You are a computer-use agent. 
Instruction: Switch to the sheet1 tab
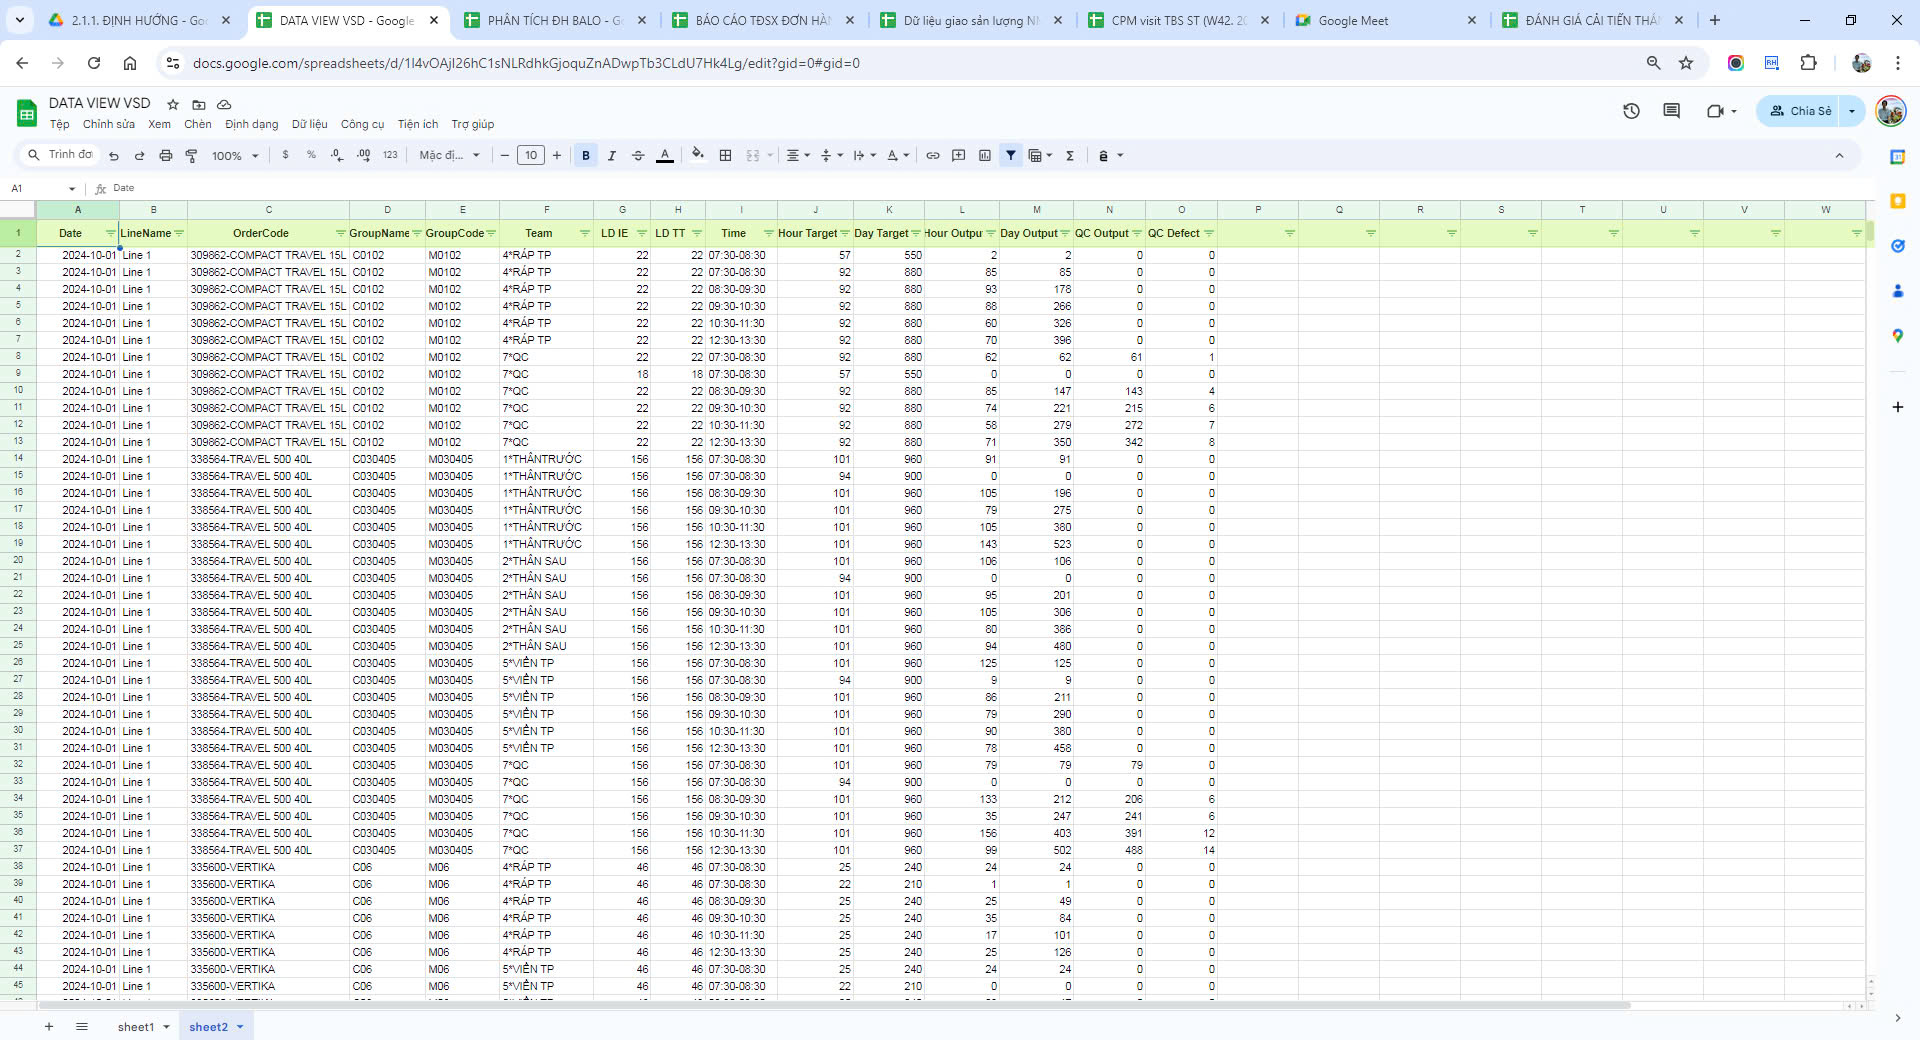pos(136,1027)
